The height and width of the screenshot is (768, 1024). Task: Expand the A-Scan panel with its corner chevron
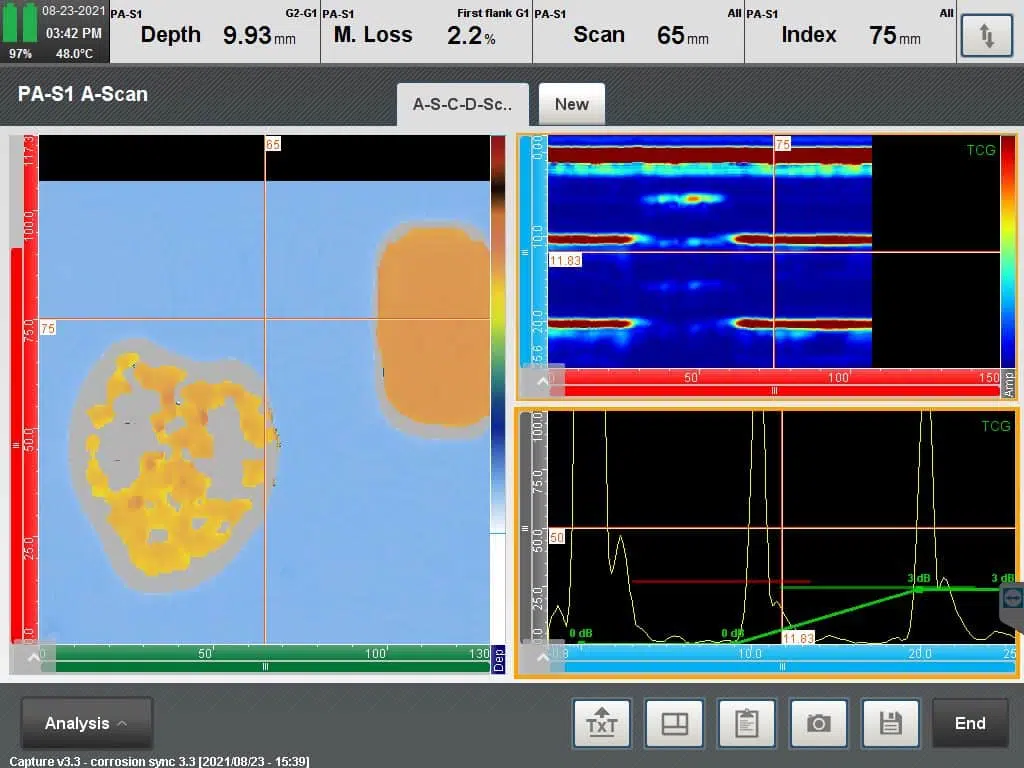coord(543,658)
